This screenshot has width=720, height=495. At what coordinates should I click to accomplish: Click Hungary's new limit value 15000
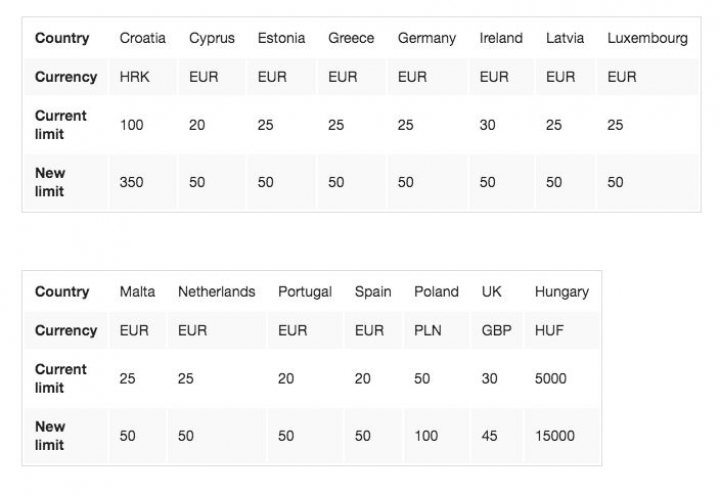pos(555,436)
